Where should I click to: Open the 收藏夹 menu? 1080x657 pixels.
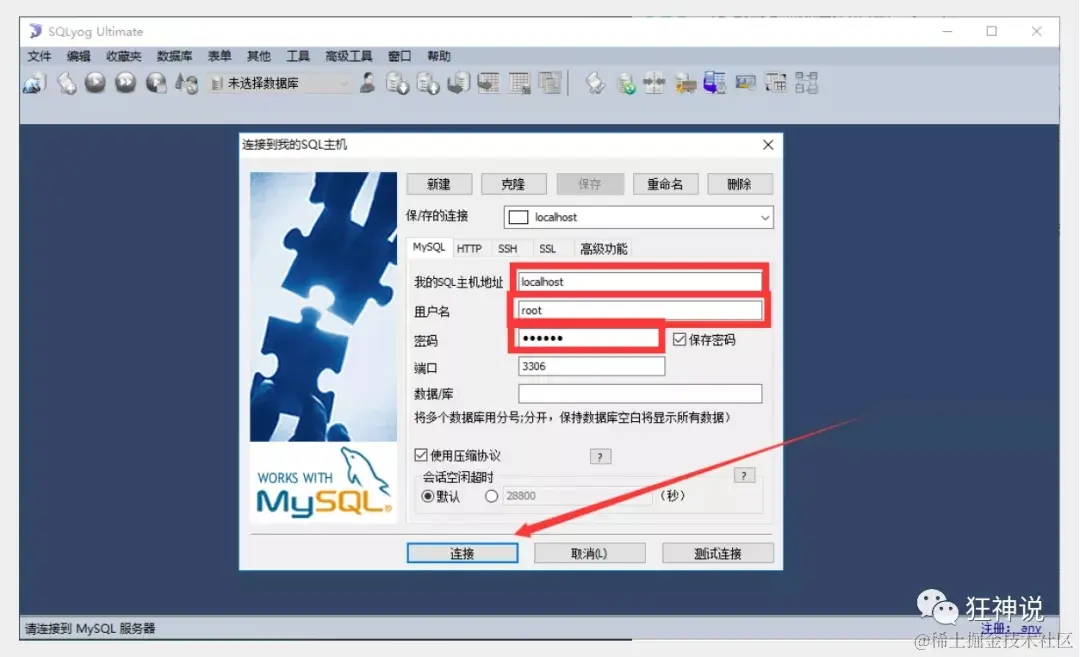[x=123, y=56]
